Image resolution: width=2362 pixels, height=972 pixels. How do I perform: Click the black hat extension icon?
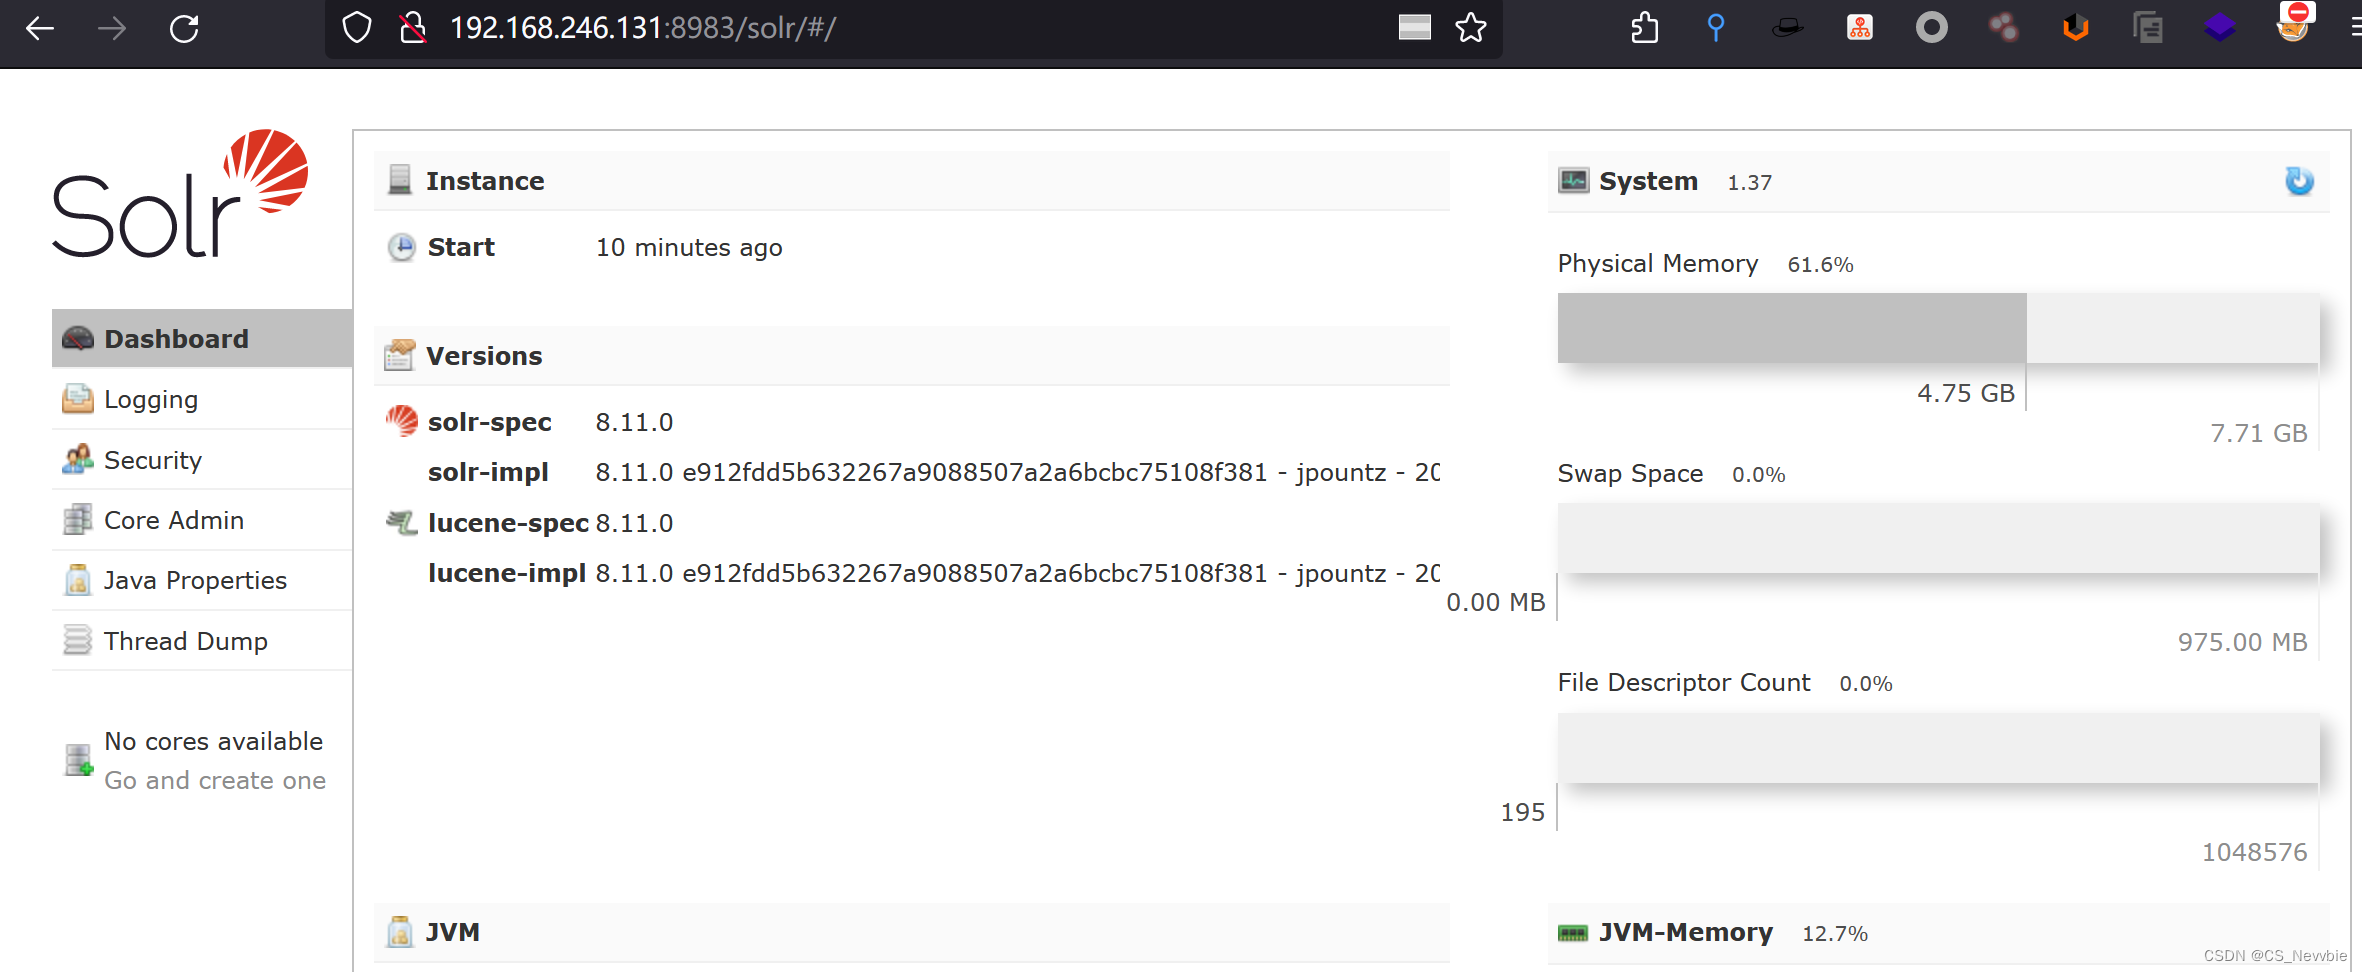(x=1788, y=28)
